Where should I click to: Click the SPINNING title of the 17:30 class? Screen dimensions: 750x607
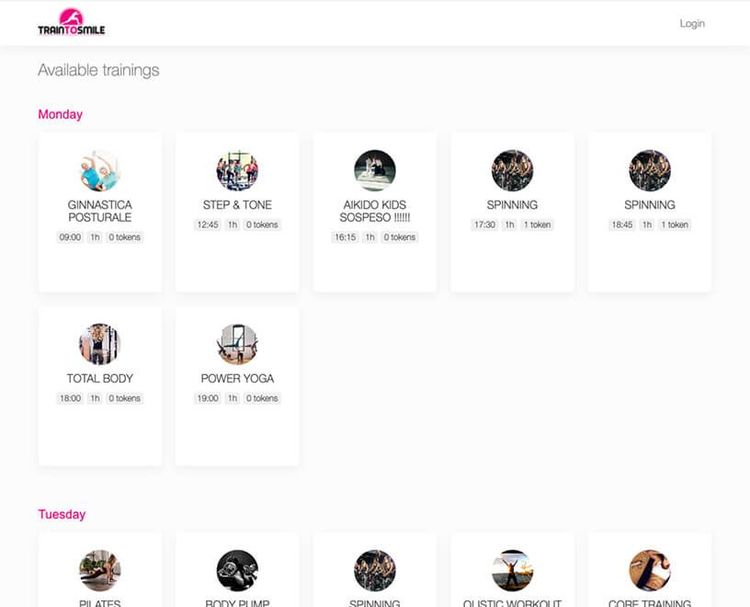512,205
